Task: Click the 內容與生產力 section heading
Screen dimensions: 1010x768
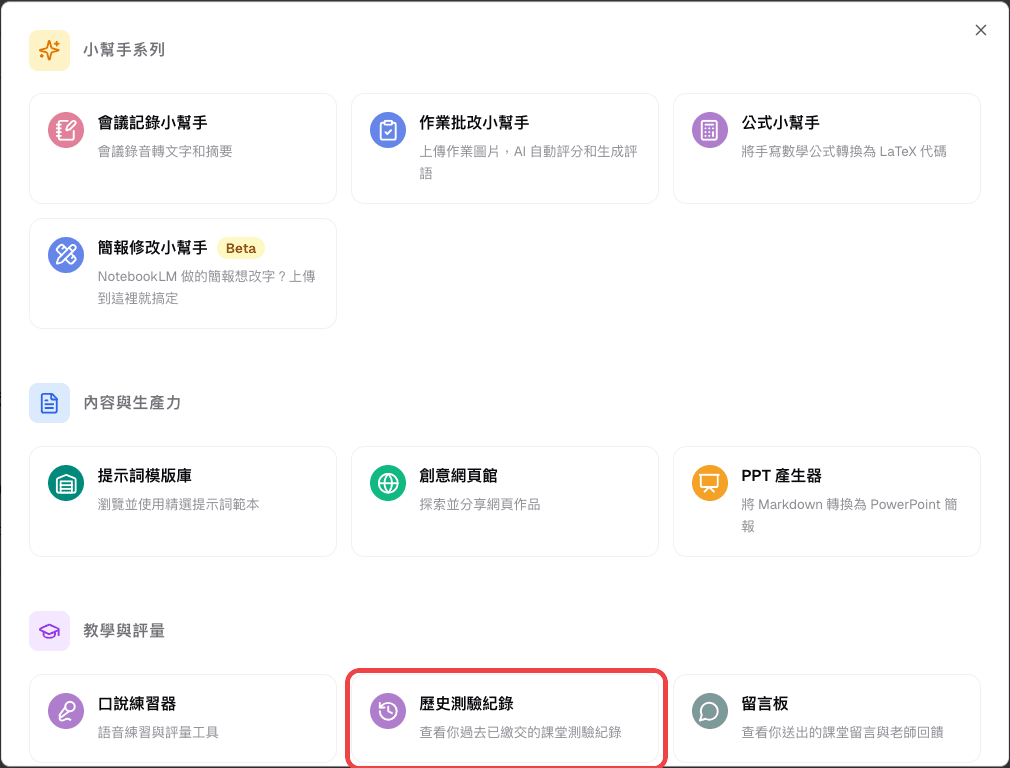Action: point(132,403)
